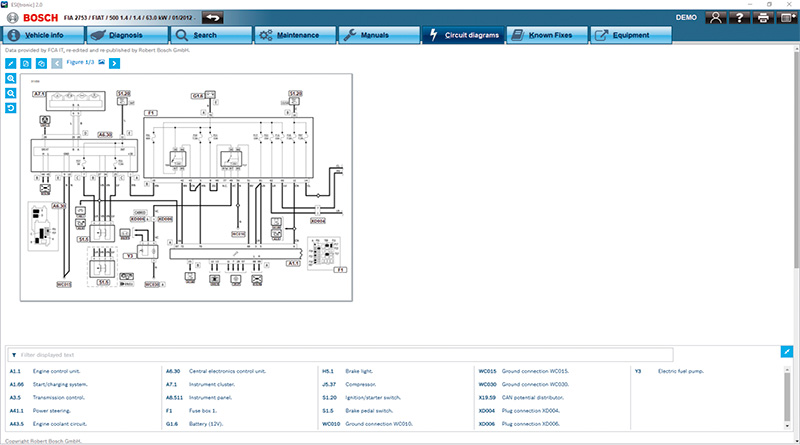The height and width of the screenshot is (445, 800).
Task: Click the Figure 1/3 label
Action: point(80,62)
